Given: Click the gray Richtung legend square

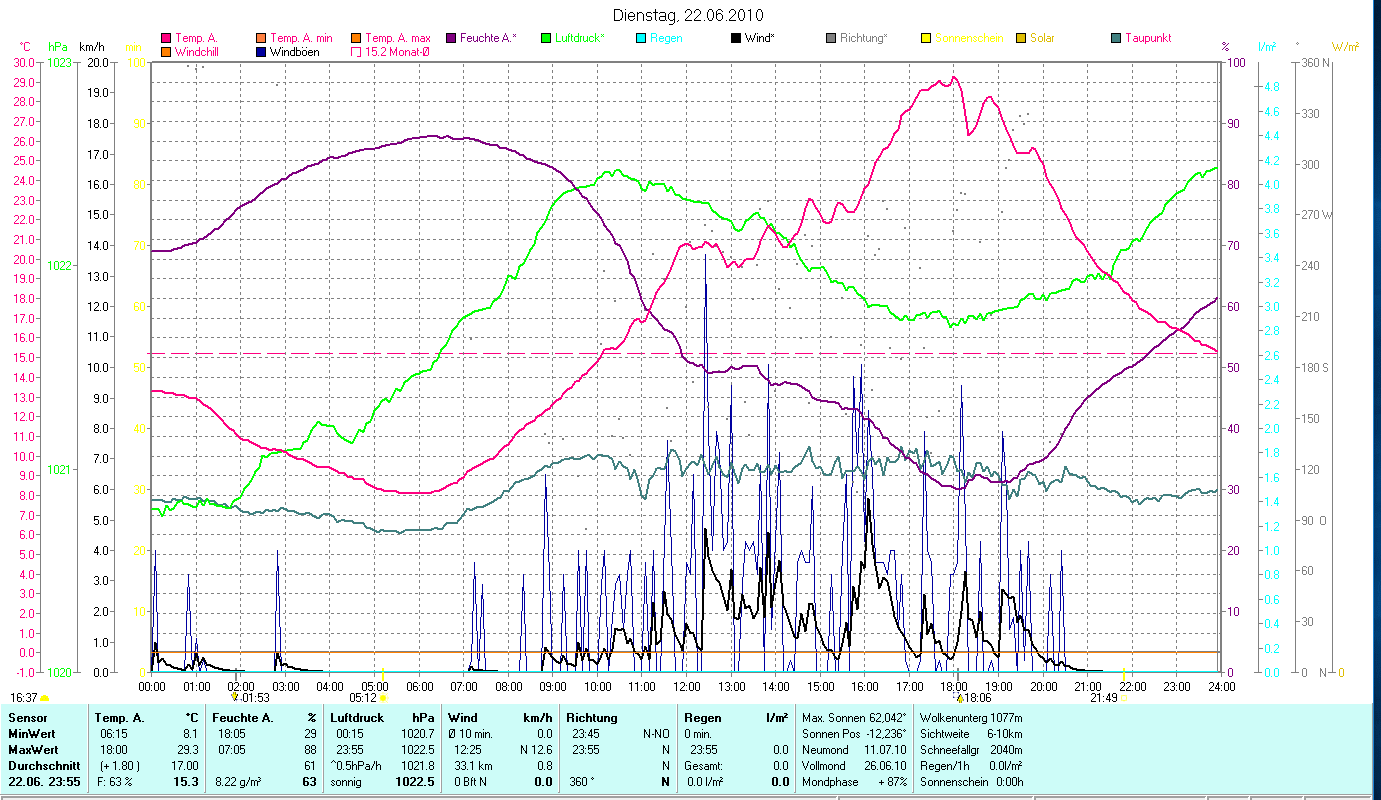Looking at the screenshot, I should [x=831, y=38].
